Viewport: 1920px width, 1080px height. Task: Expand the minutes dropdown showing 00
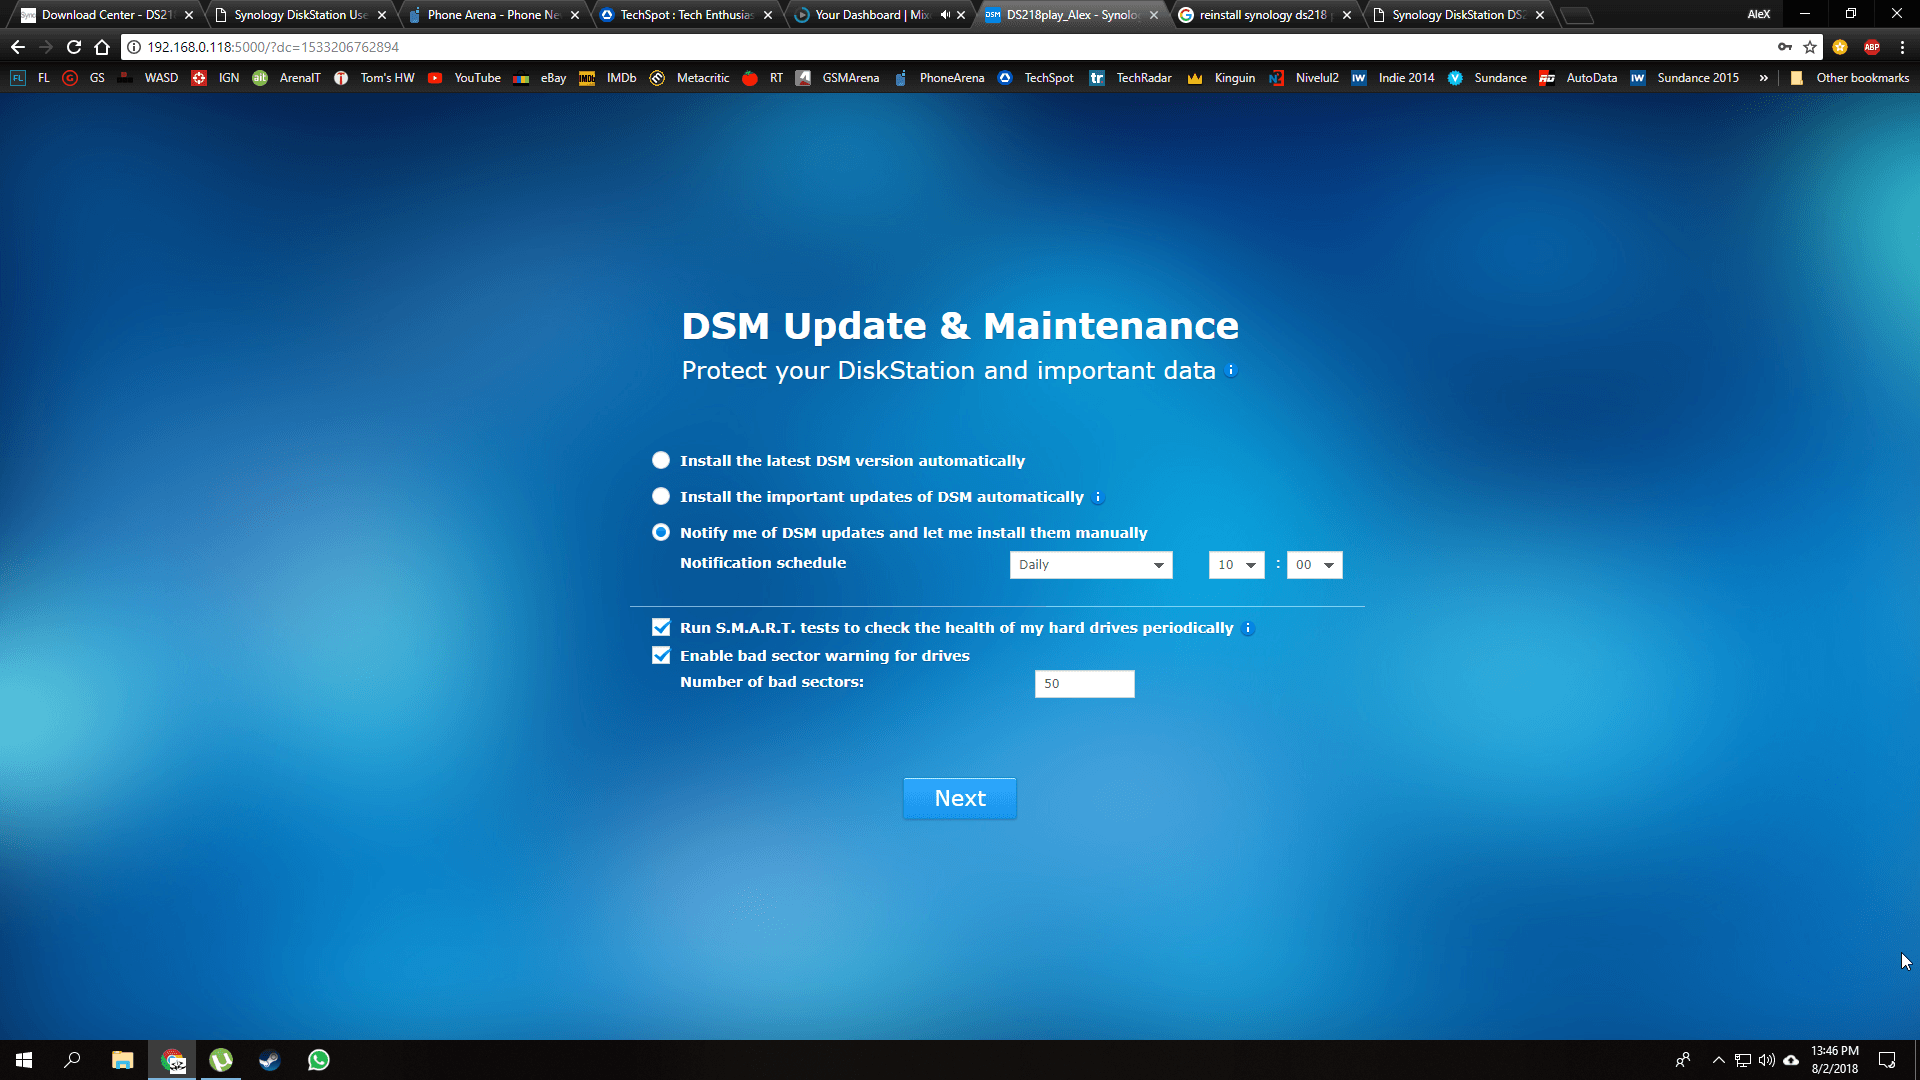[x=1314, y=565]
